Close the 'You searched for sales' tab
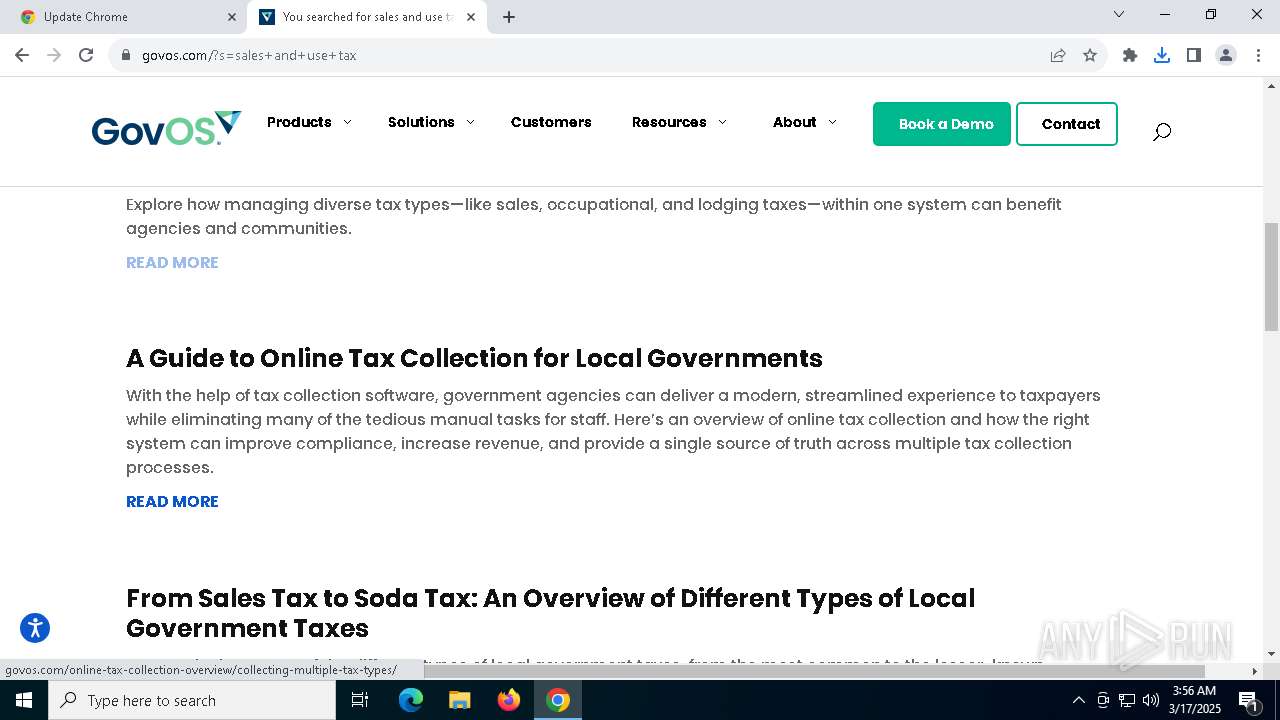 pyautogui.click(x=471, y=17)
